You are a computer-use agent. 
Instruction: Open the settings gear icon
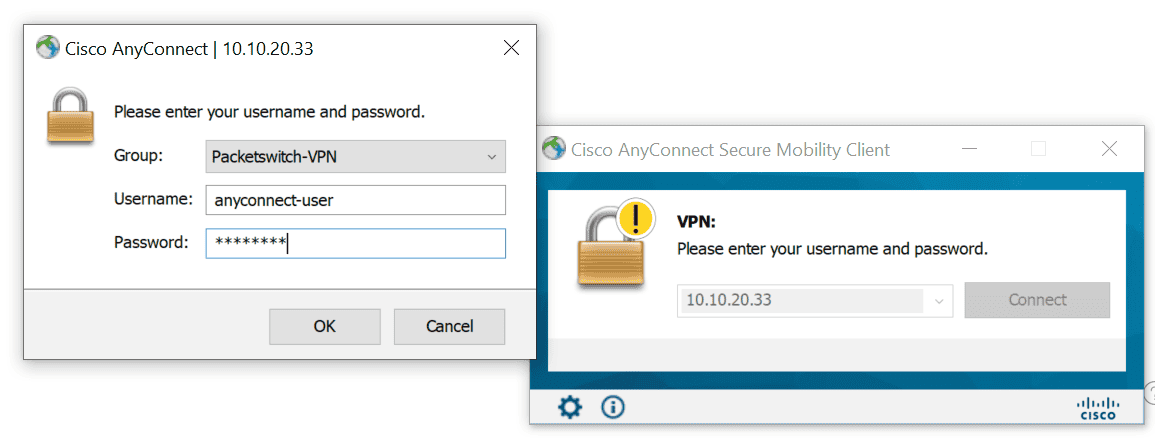coord(569,407)
